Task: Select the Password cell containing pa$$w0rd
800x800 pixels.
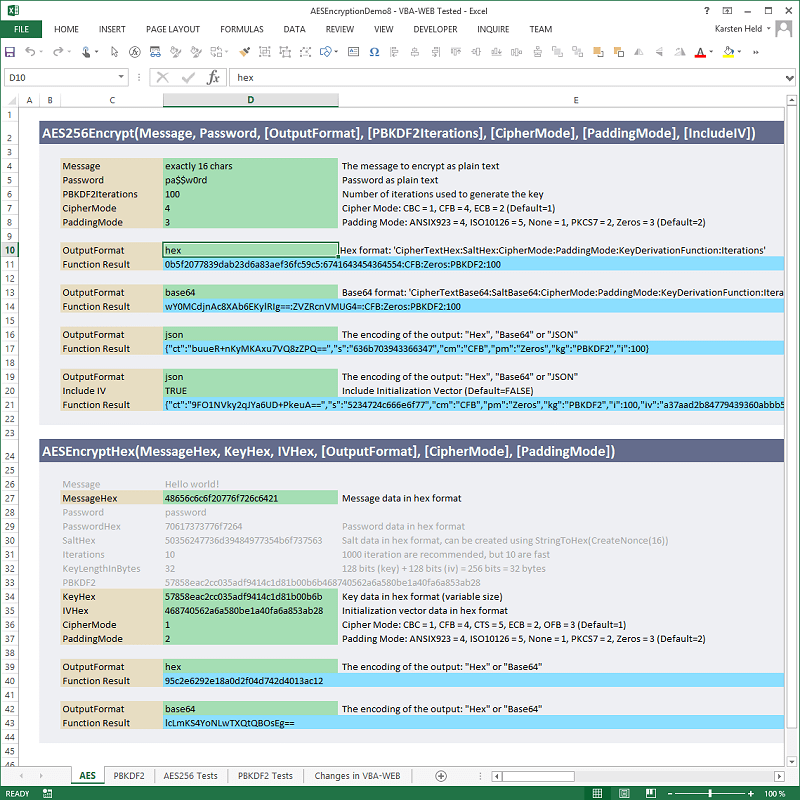Action: (x=250, y=180)
